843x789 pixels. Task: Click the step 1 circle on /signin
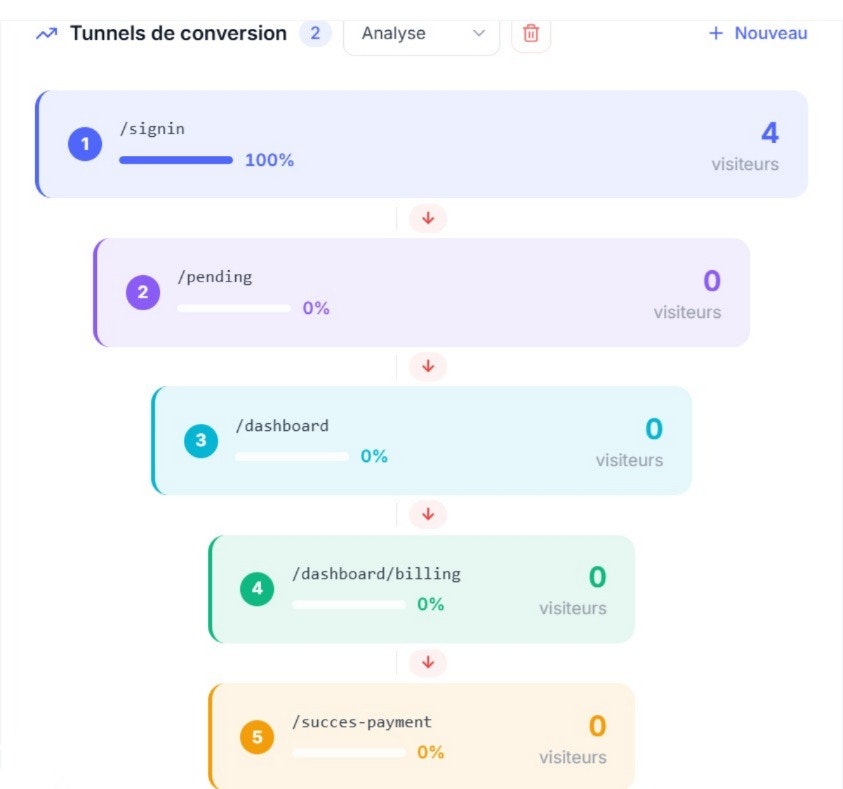pos(85,143)
